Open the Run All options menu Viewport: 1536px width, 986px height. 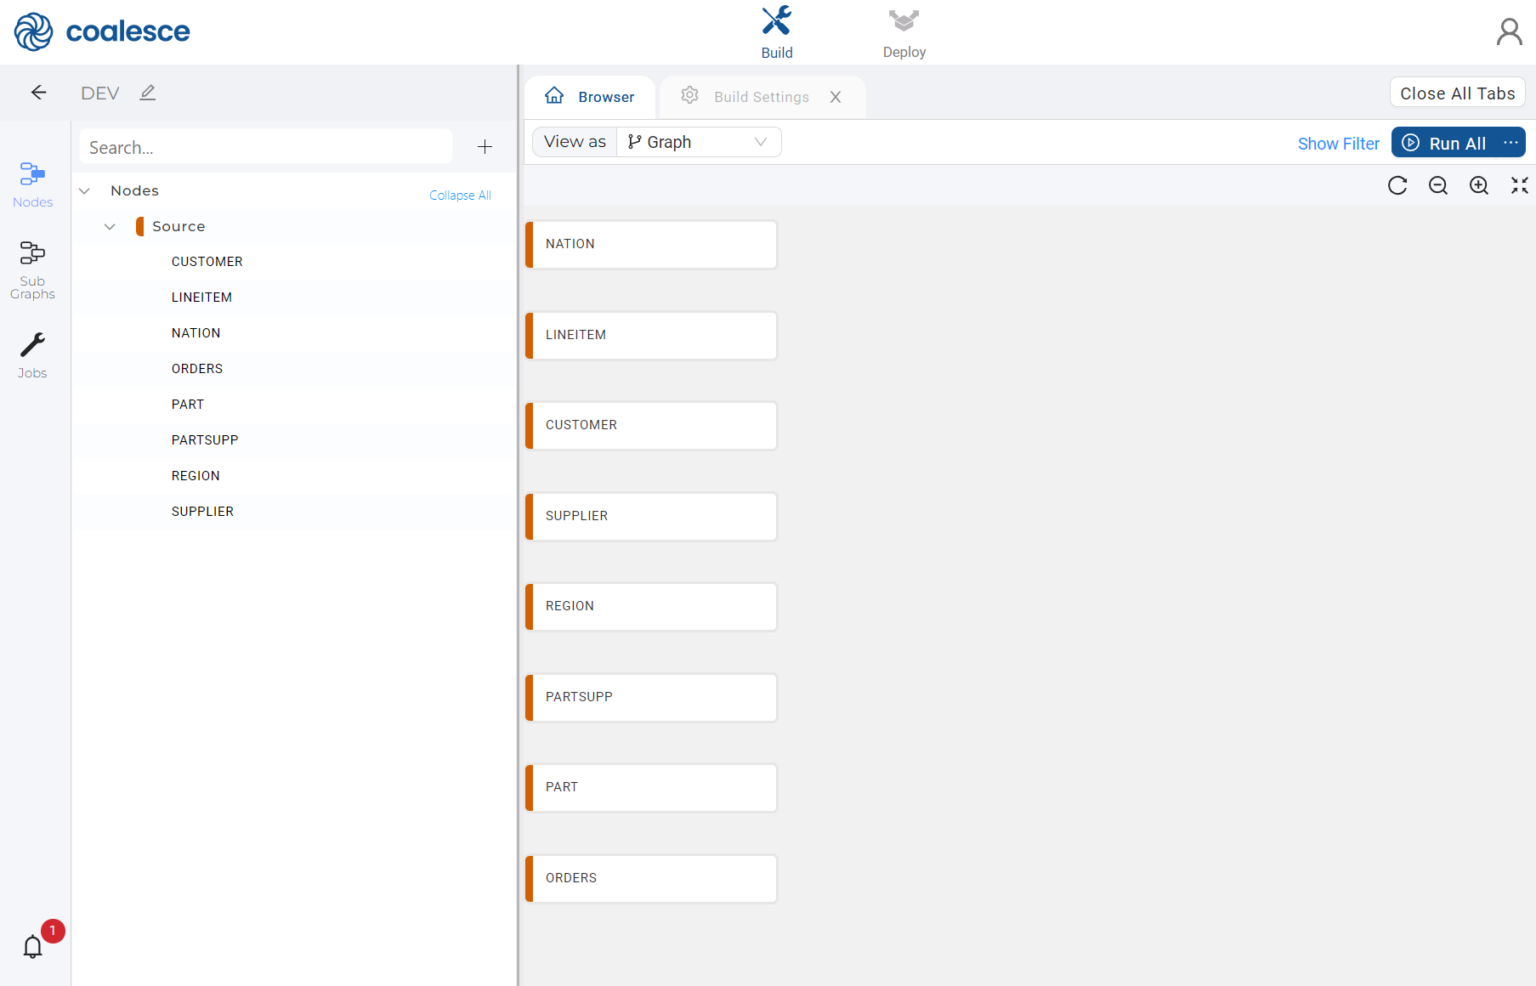(1513, 142)
